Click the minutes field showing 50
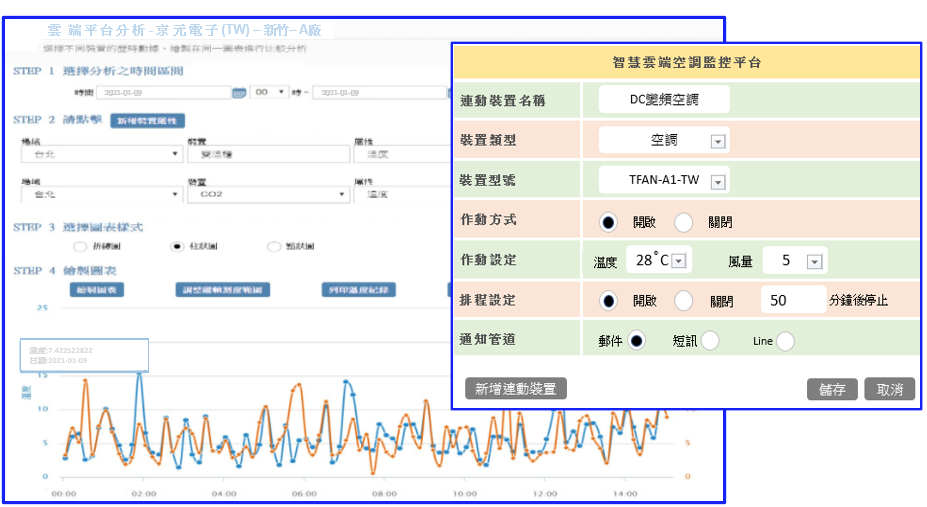Viewport: 927px width, 507px height. pyautogui.click(x=793, y=300)
